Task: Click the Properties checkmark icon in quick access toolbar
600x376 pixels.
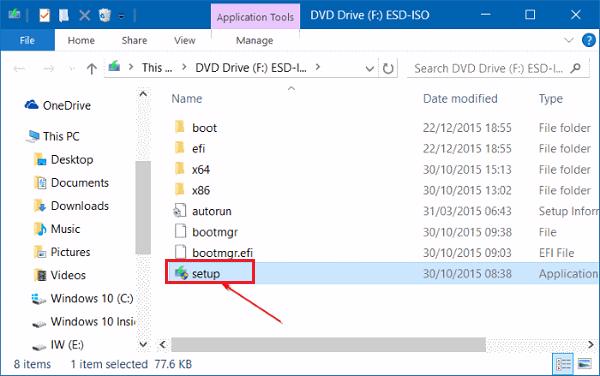Action: [45, 15]
